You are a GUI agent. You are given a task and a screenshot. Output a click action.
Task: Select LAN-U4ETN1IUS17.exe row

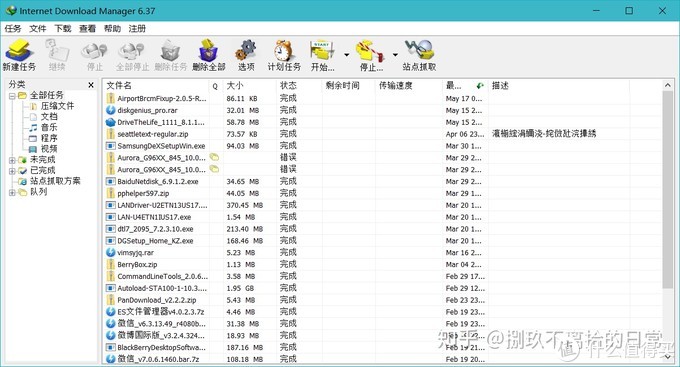tap(383, 217)
